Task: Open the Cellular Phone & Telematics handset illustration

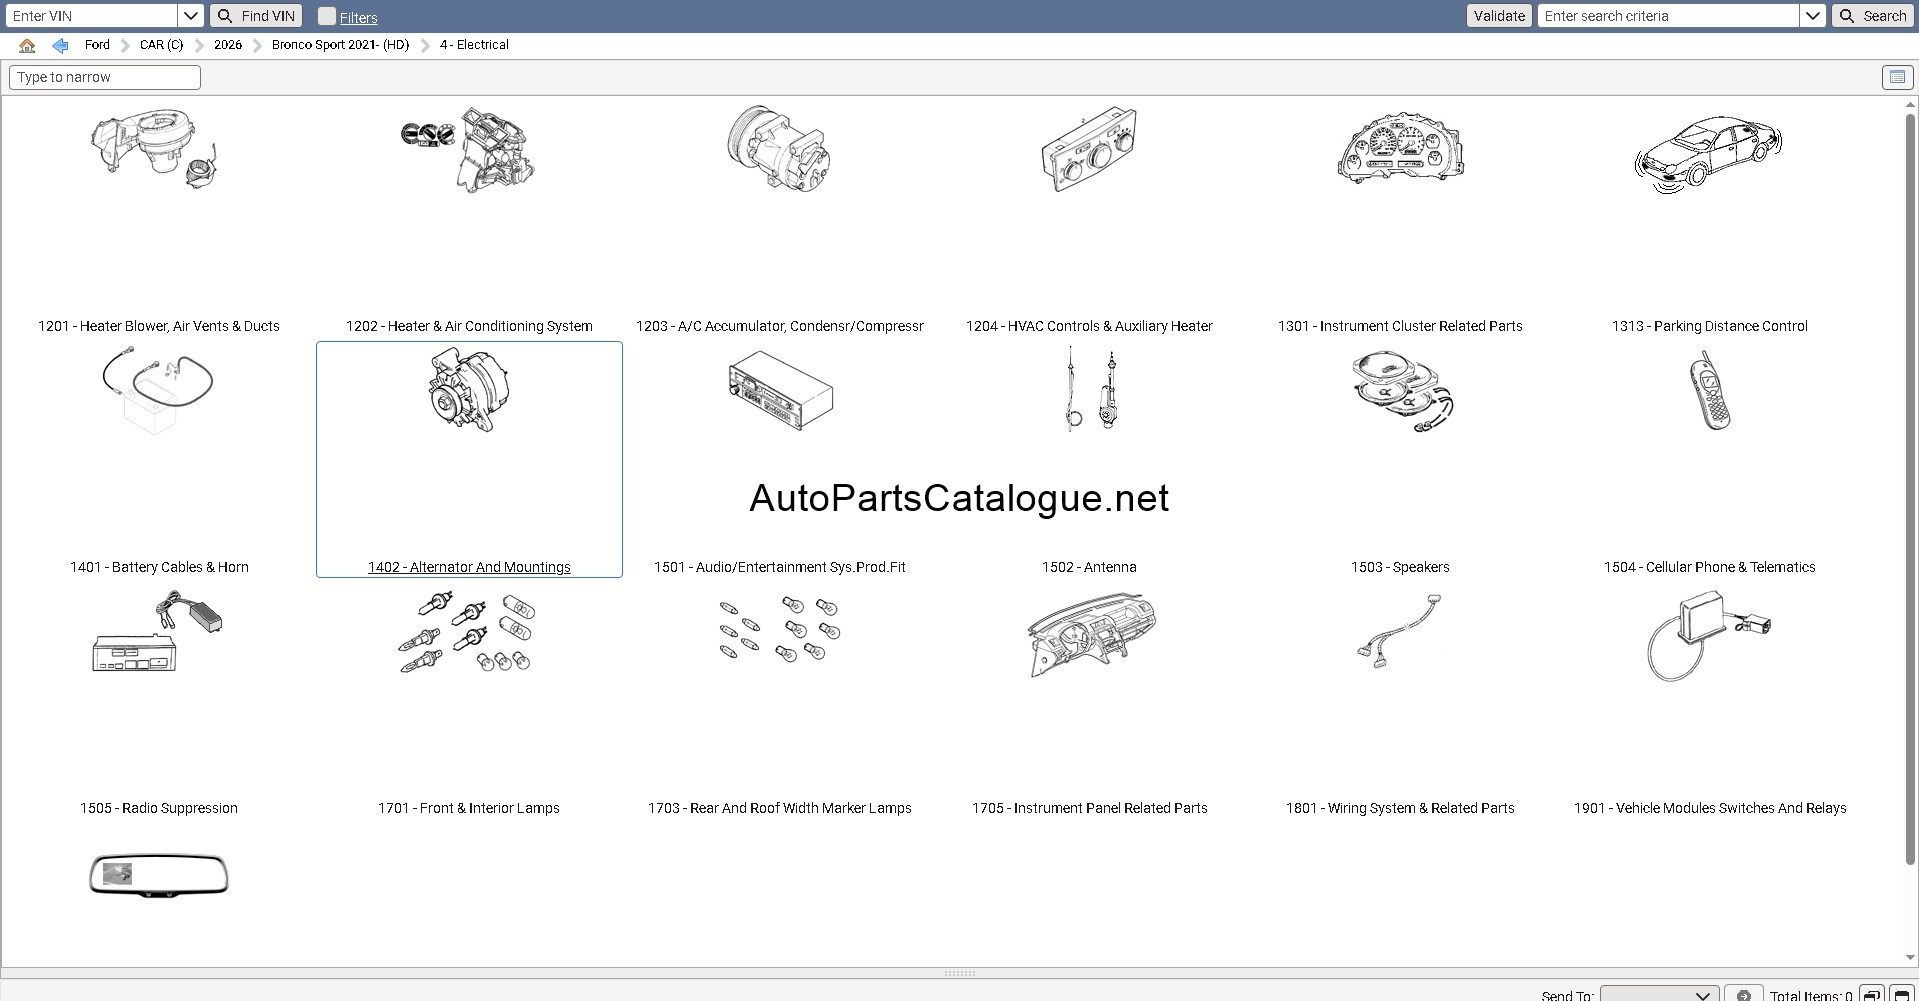Action: [1710, 390]
